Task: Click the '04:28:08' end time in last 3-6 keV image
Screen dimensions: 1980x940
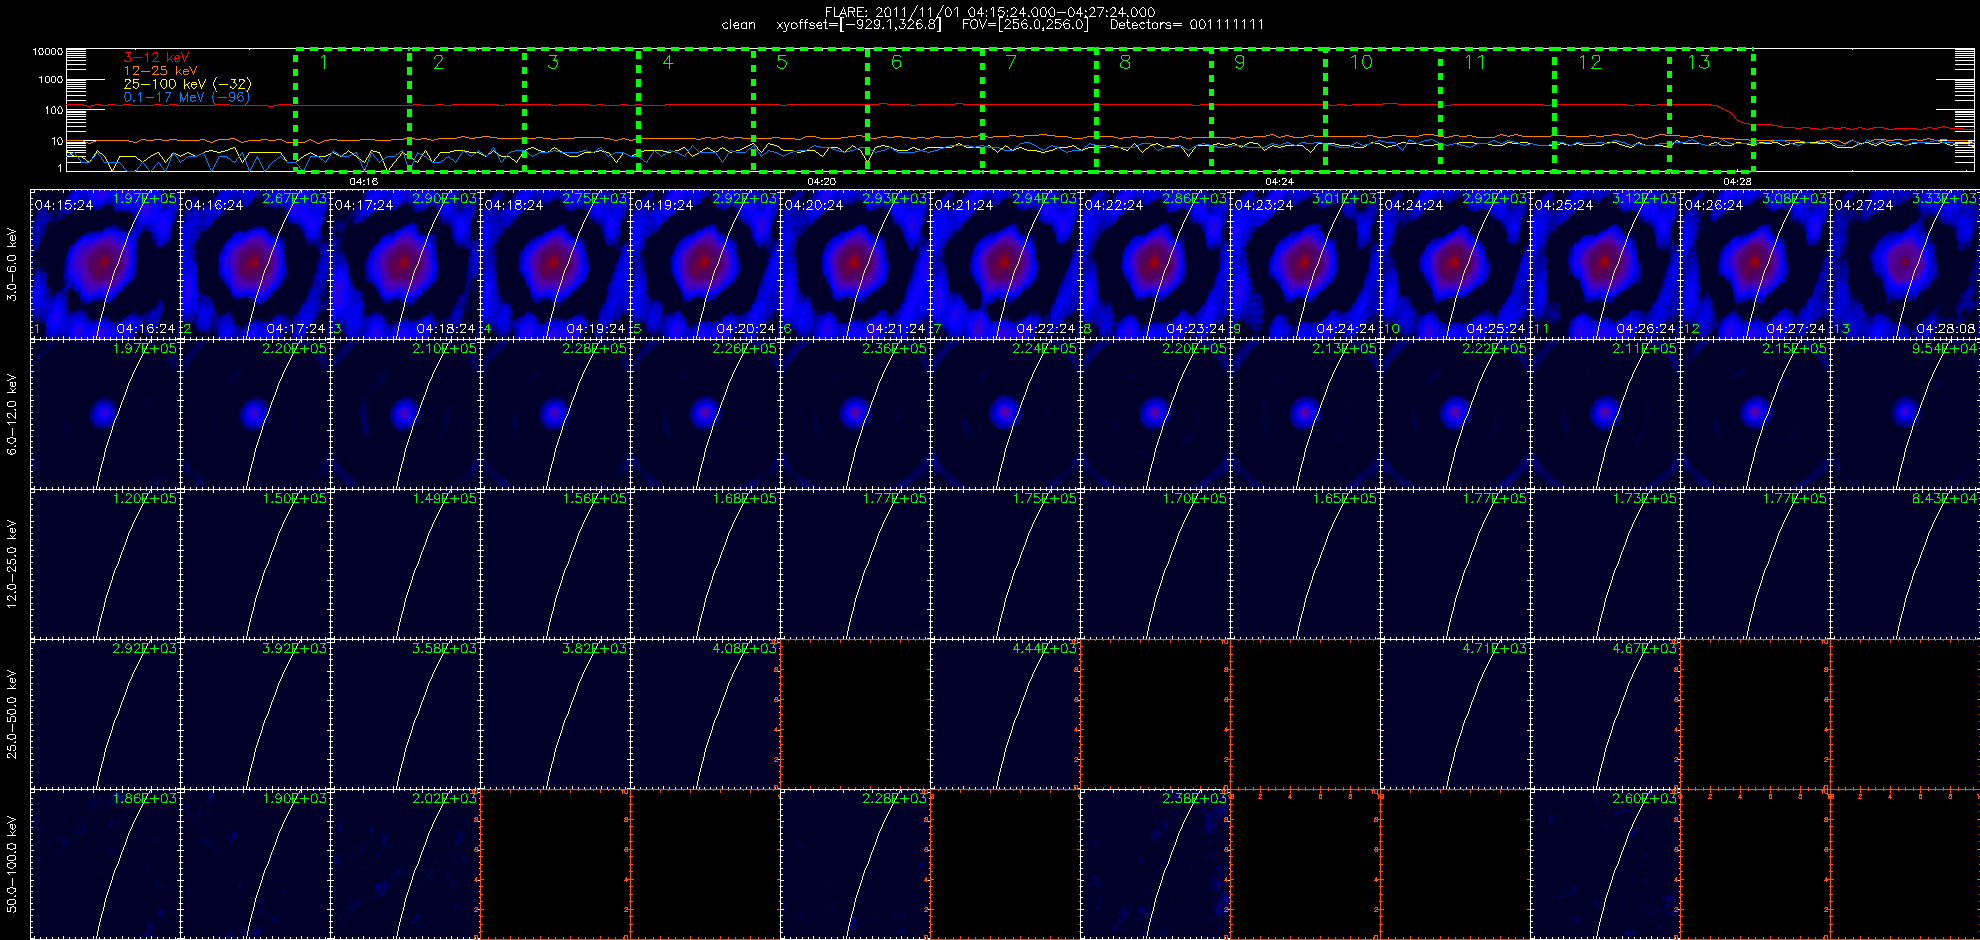Action: click(x=1946, y=328)
